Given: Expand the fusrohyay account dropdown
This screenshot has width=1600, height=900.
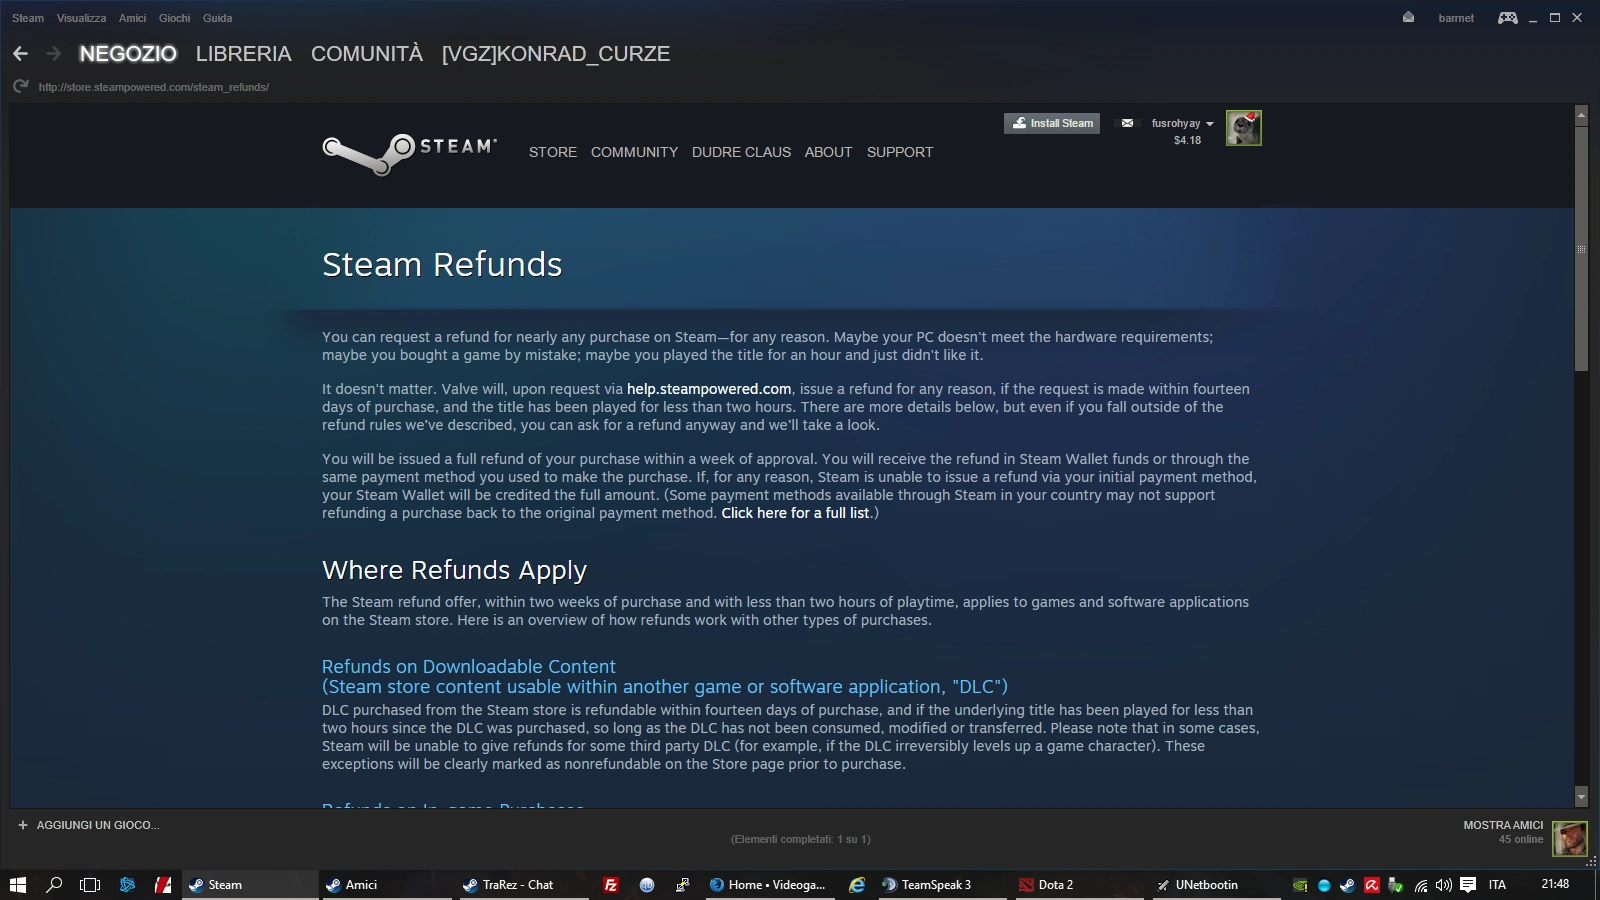Looking at the screenshot, I should pyautogui.click(x=1182, y=123).
